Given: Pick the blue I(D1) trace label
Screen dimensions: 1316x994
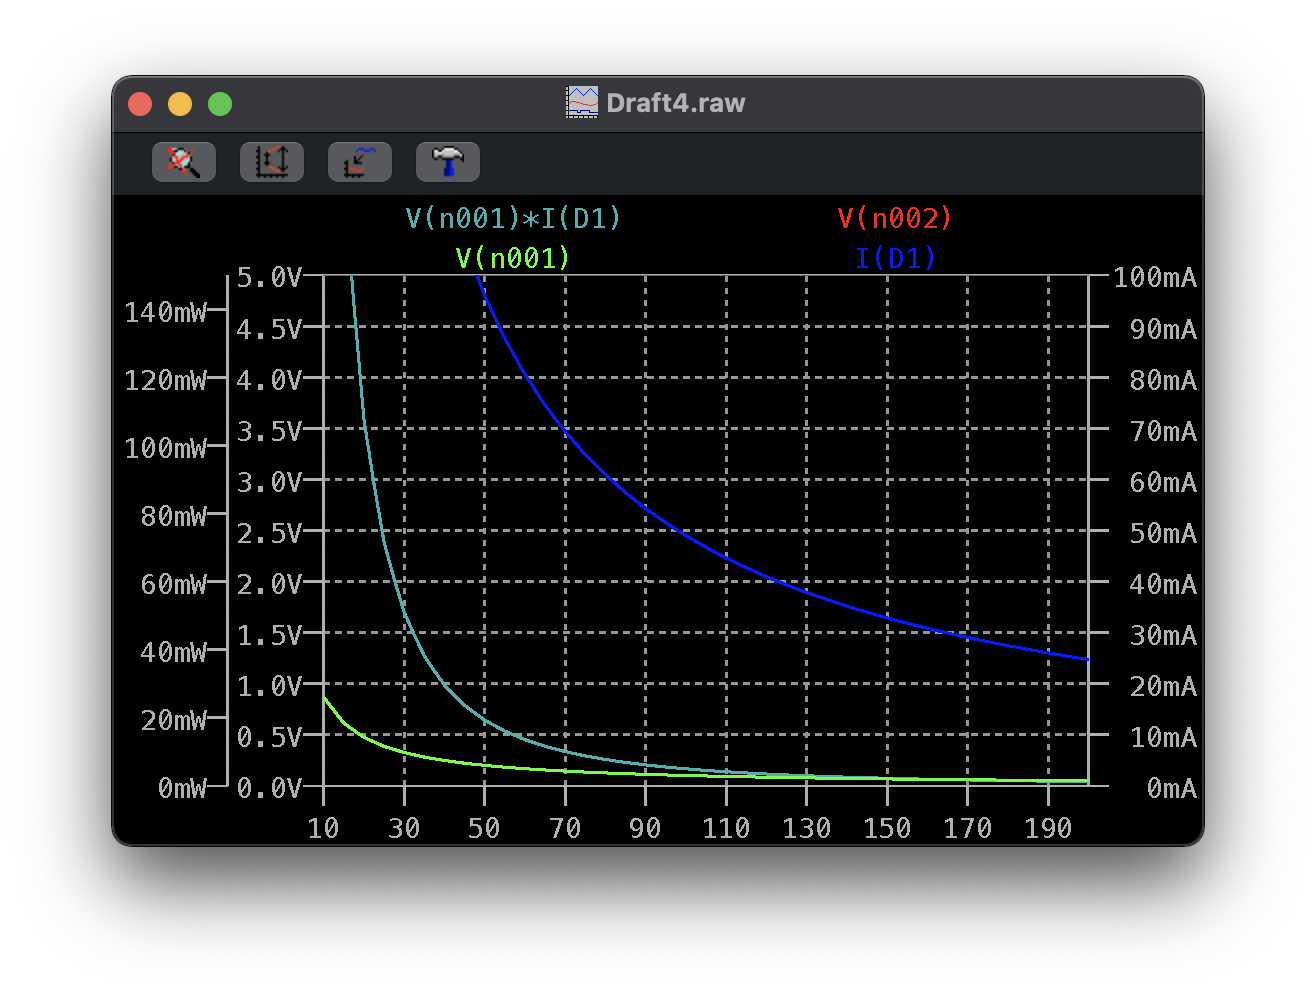Looking at the screenshot, I should click(895, 258).
